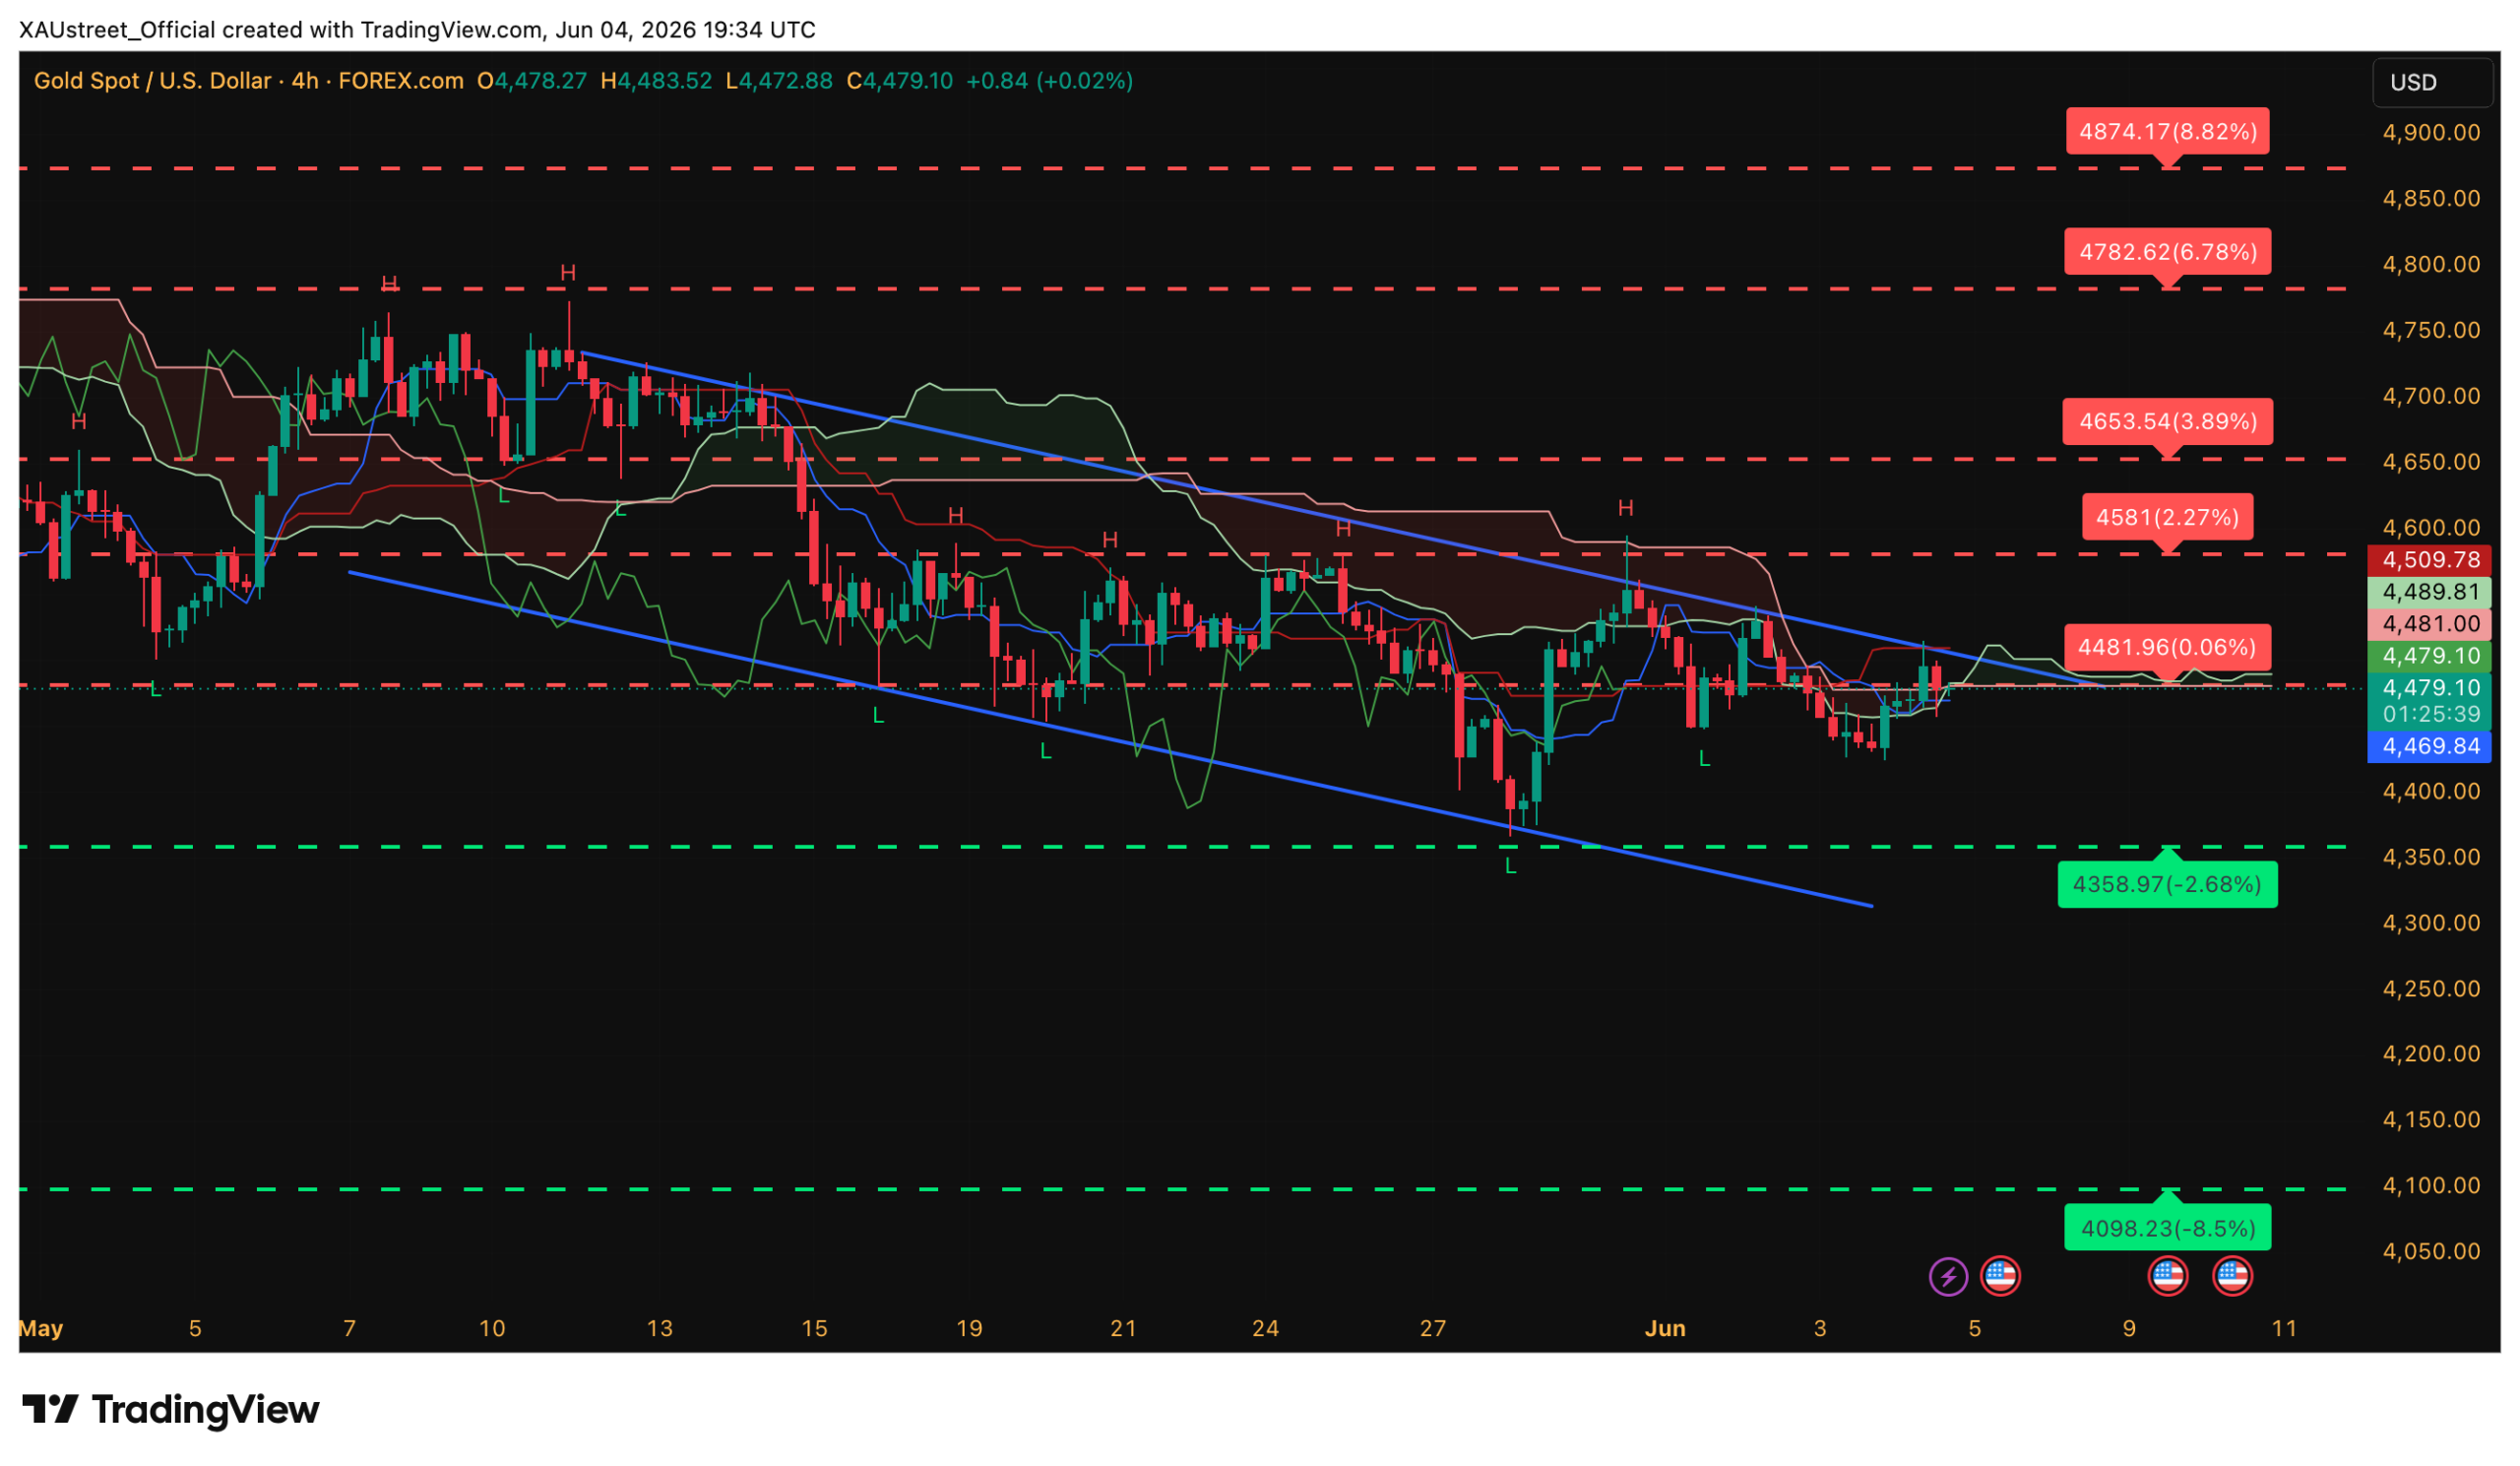Open the USD currency selector

pyautogui.click(x=2432, y=83)
